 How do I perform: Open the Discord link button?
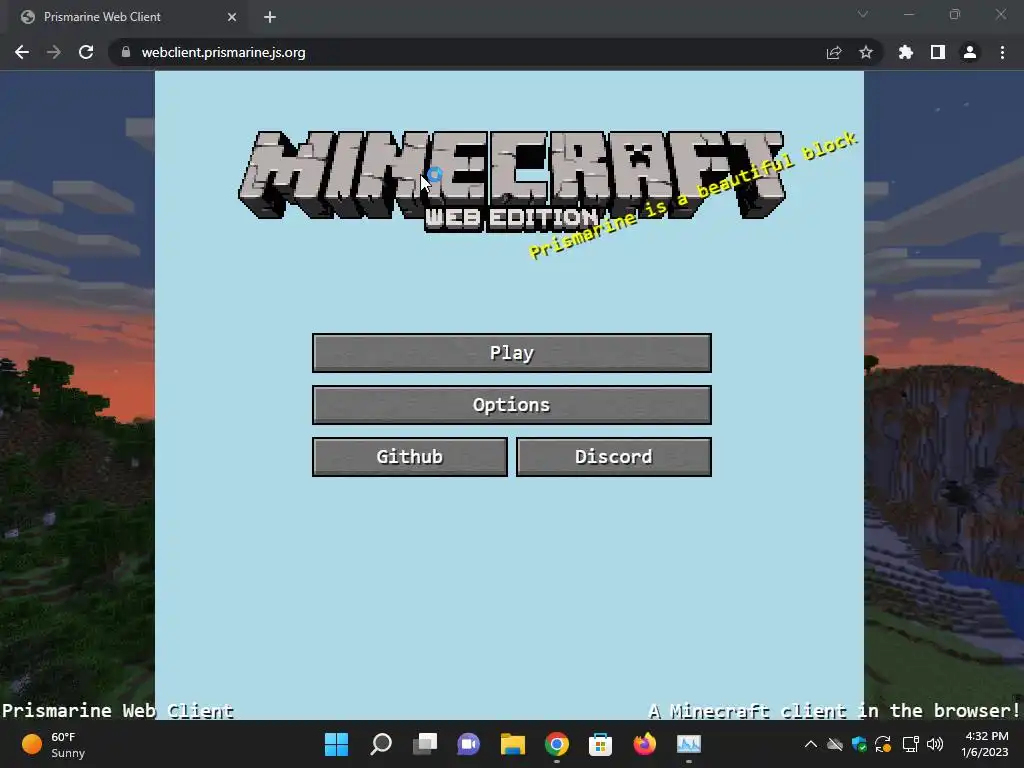[x=613, y=457]
